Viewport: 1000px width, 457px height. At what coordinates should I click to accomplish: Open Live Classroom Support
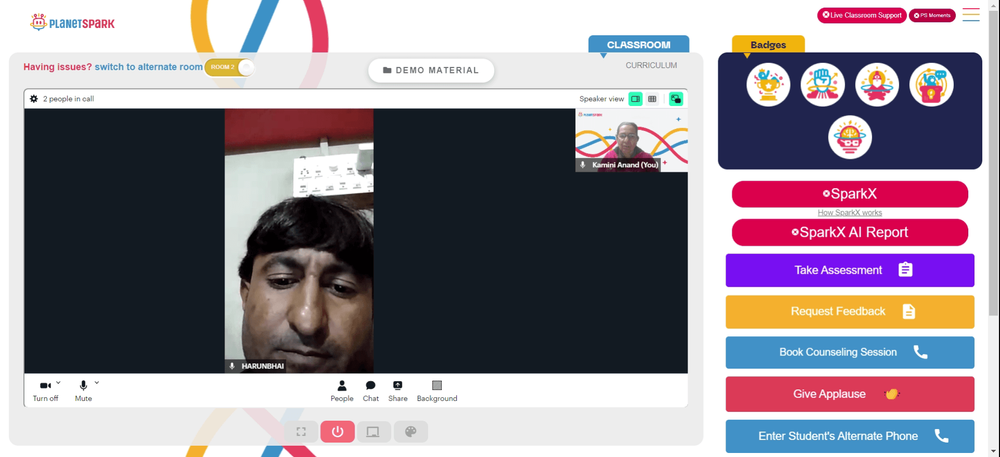click(862, 15)
